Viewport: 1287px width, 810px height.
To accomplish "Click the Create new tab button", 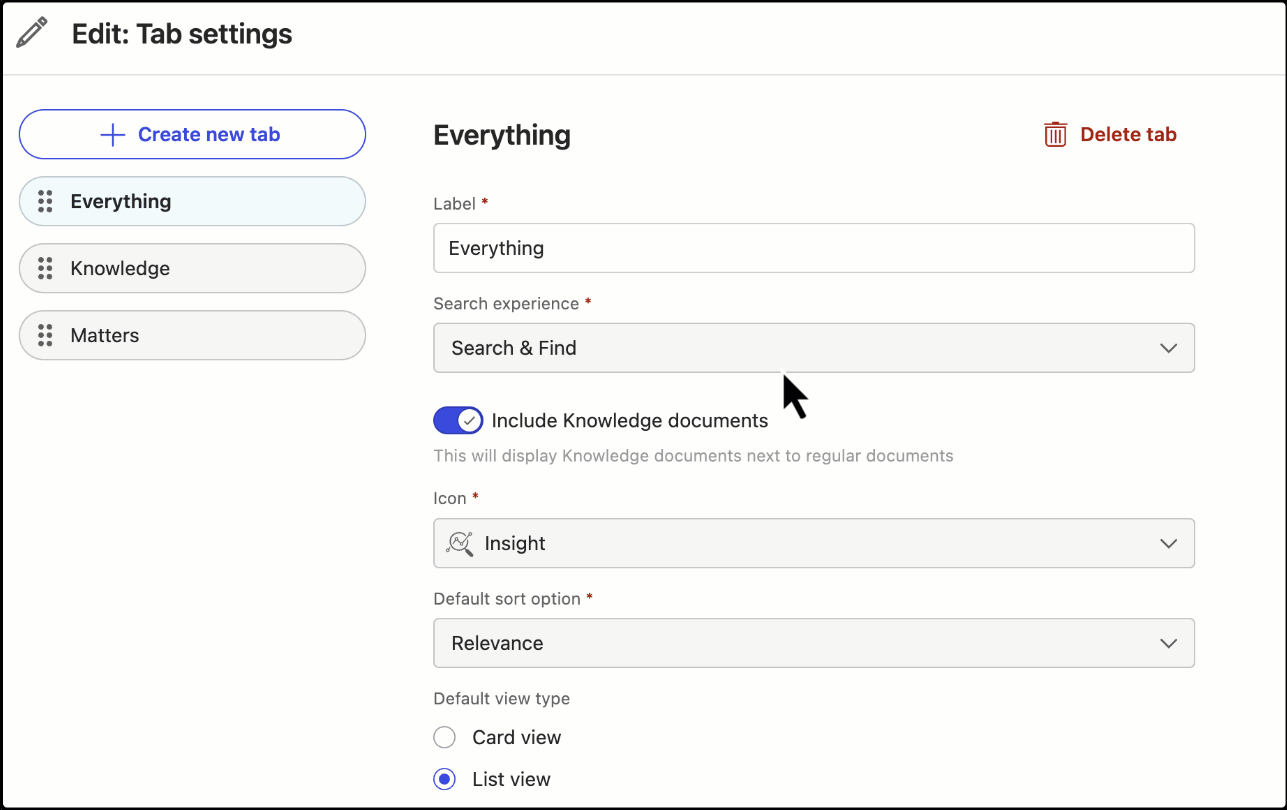I will pos(192,133).
